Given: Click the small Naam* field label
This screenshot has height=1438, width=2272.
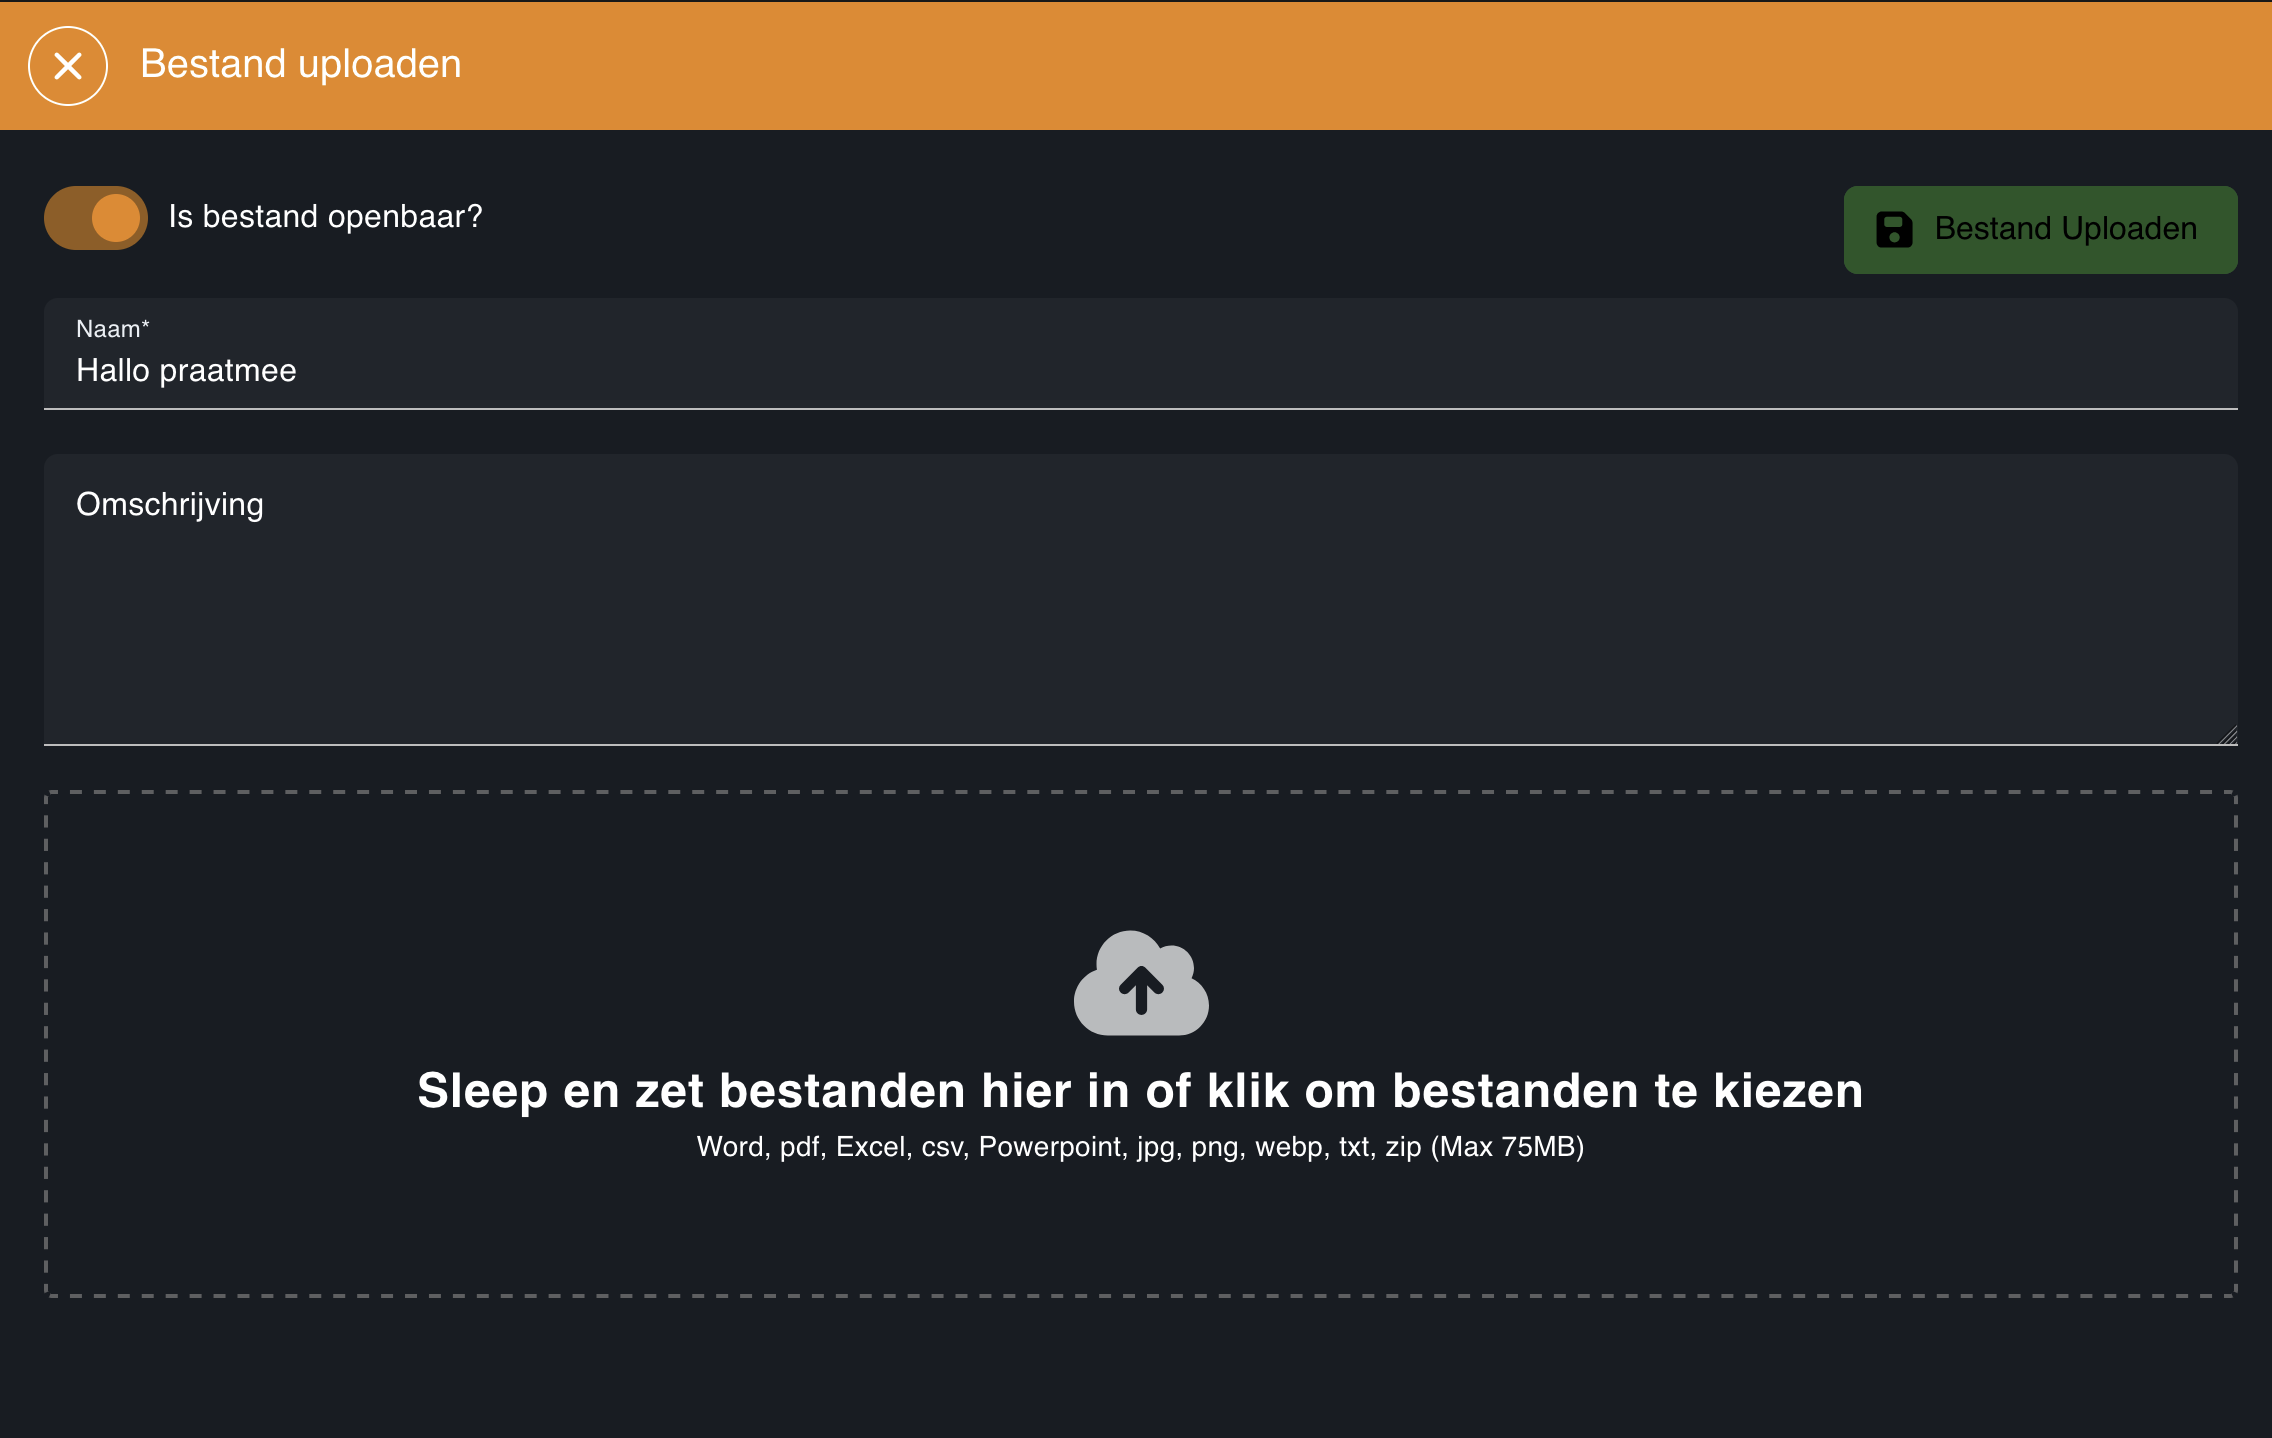Looking at the screenshot, I should click(112, 329).
